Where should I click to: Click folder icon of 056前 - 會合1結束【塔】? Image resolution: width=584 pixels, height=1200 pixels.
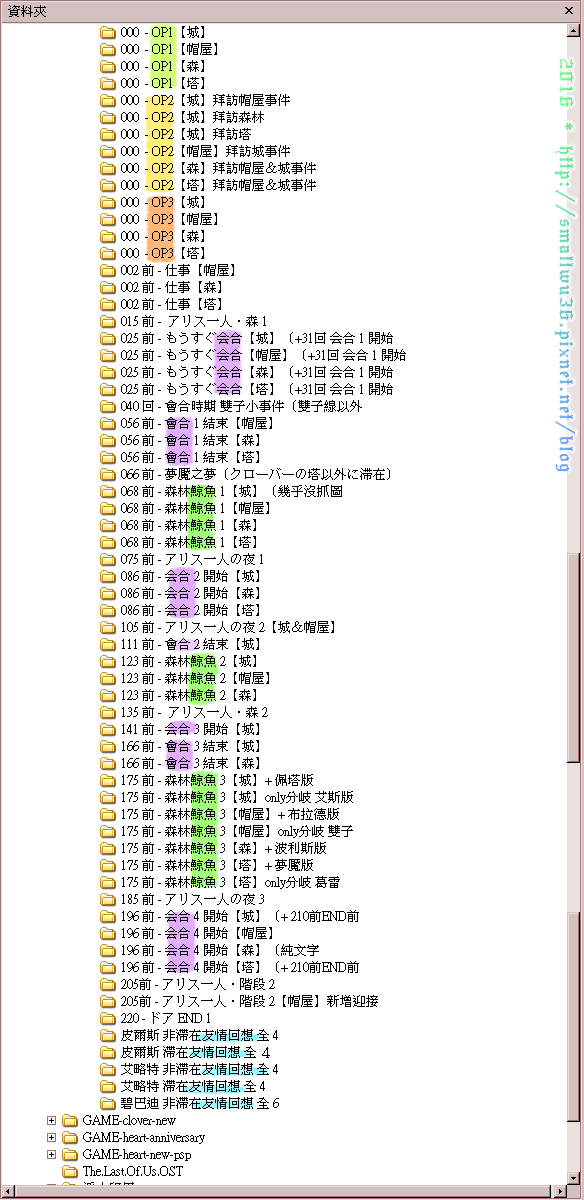[x=108, y=457]
